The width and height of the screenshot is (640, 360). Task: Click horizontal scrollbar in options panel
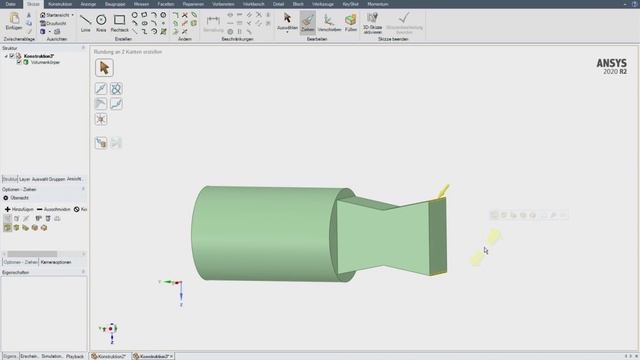[32, 254]
